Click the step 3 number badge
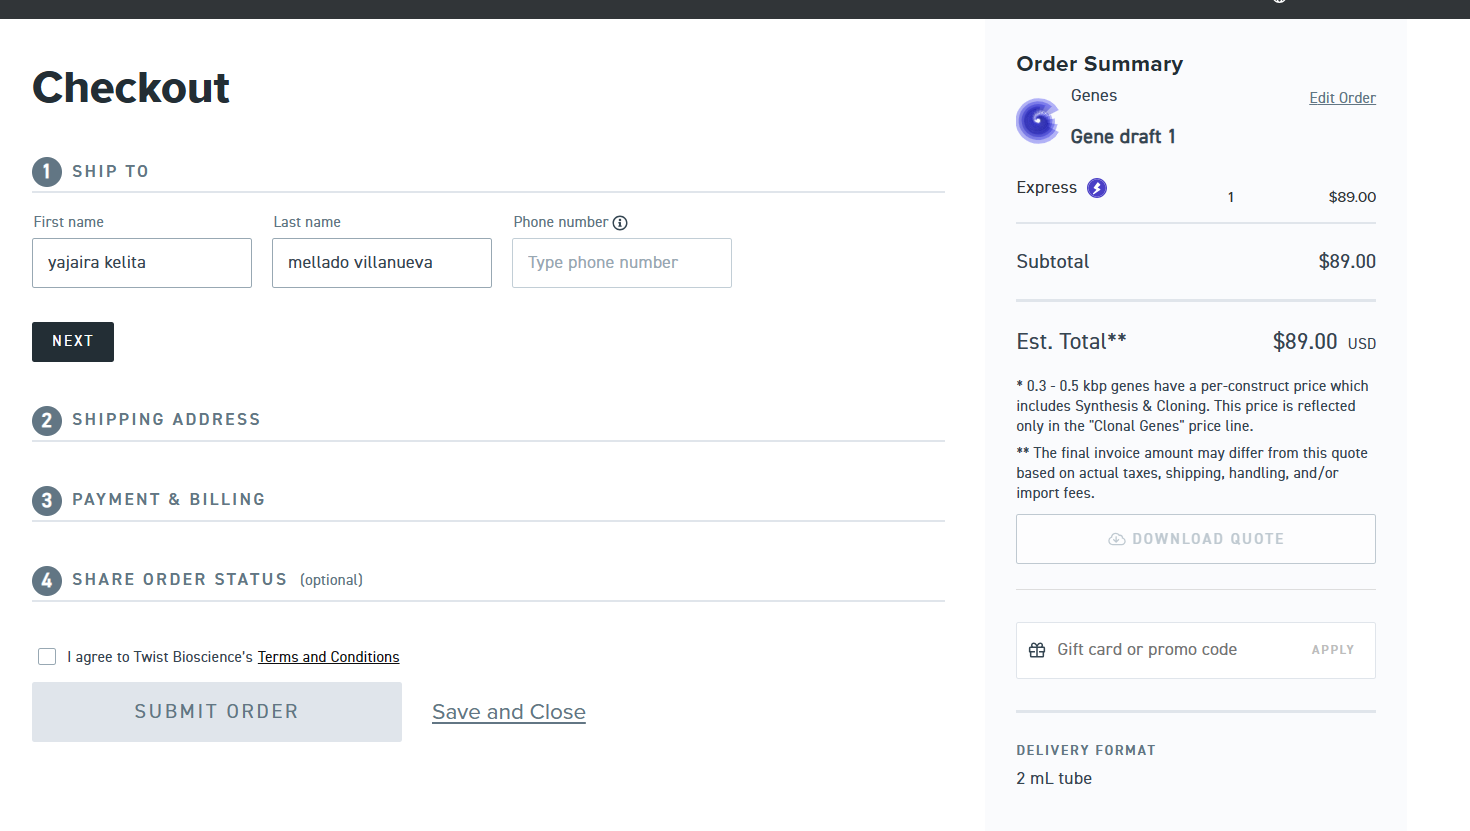Viewport: 1470px width, 831px height. click(x=47, y=500)
